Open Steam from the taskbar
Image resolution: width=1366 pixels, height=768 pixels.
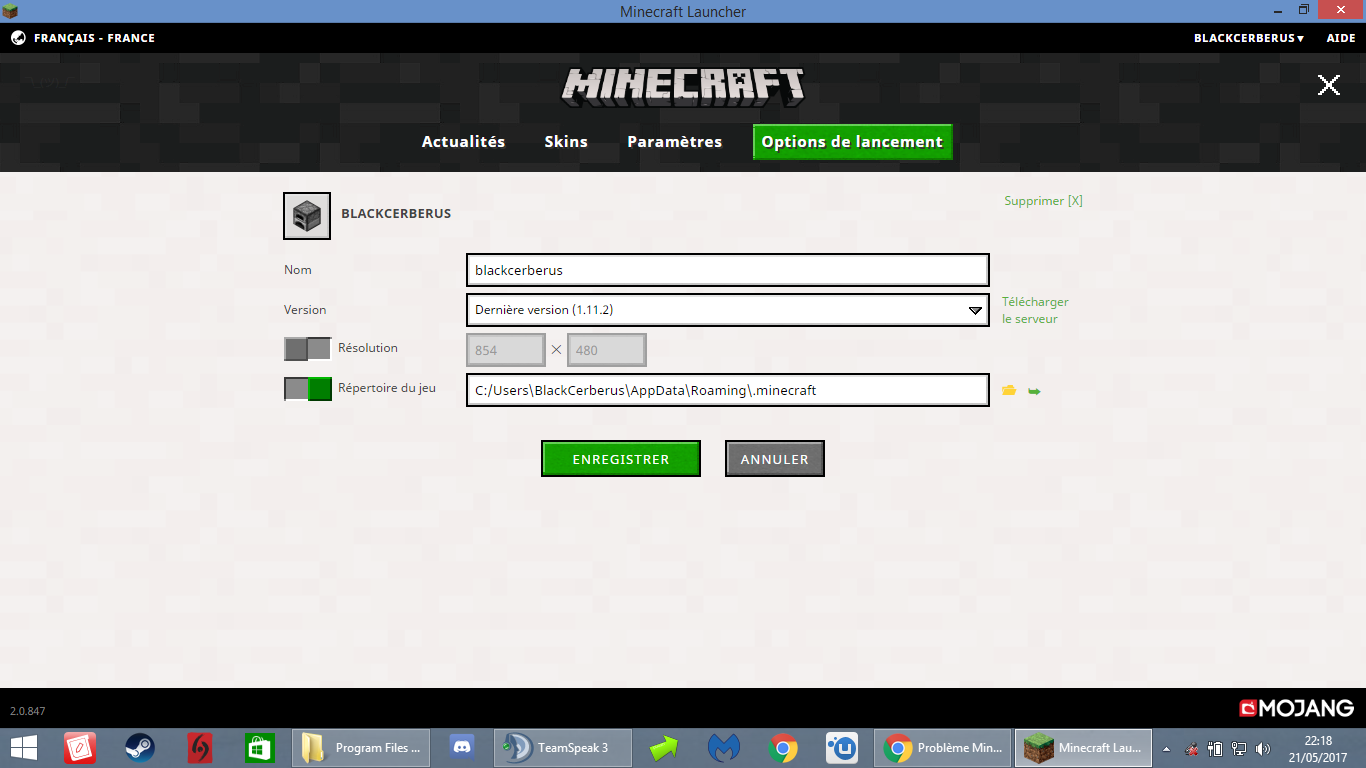point(139,748)
